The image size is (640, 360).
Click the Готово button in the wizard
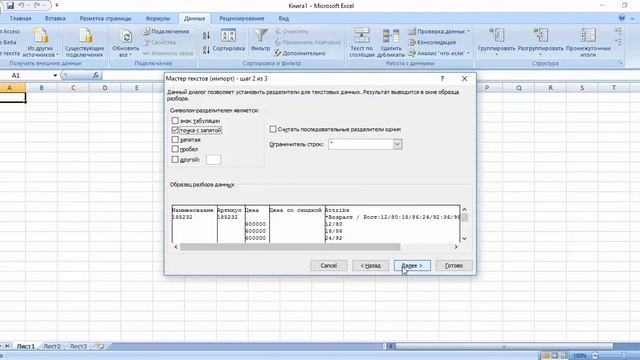tap(454, 266)
